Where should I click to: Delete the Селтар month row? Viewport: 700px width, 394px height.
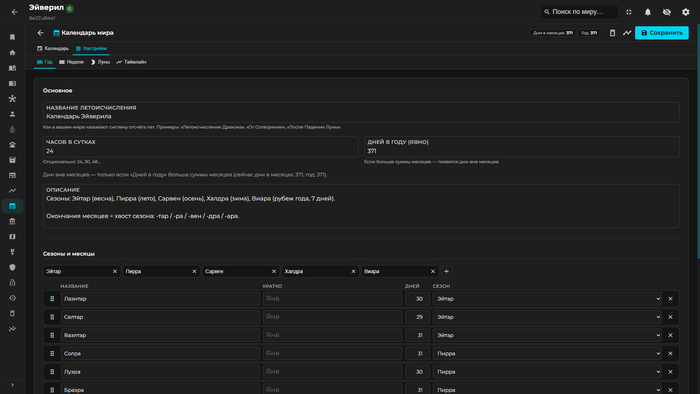[670, 317]
